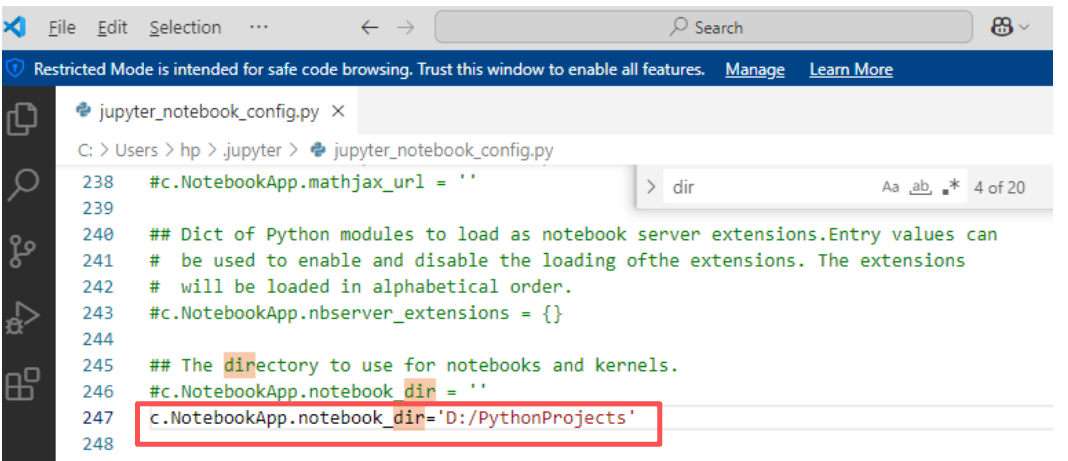Open the Search view in the activity bar
Viewport: 1068px width, 461px height.
pos(22,185)
